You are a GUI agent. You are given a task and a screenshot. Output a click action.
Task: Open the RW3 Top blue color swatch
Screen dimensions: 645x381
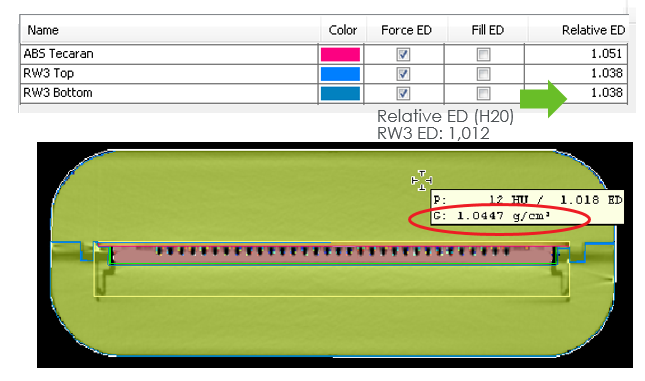340,74
